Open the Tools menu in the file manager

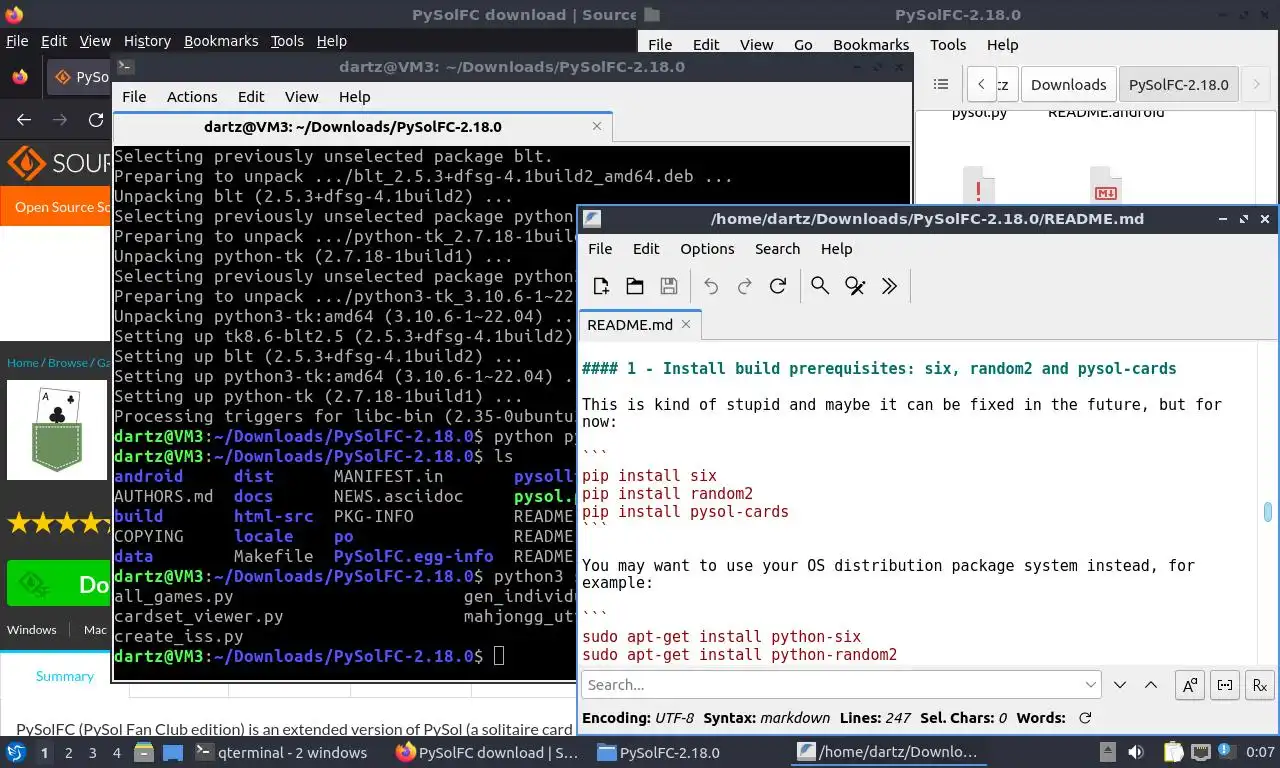[948, 45]
